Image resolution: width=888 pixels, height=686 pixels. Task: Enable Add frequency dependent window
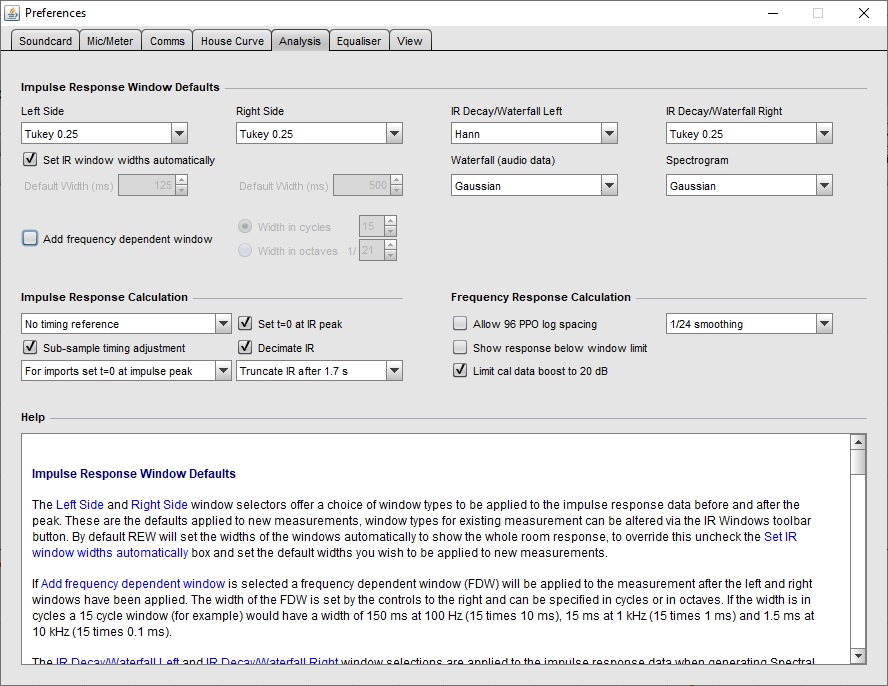click(x=30, y=238)
